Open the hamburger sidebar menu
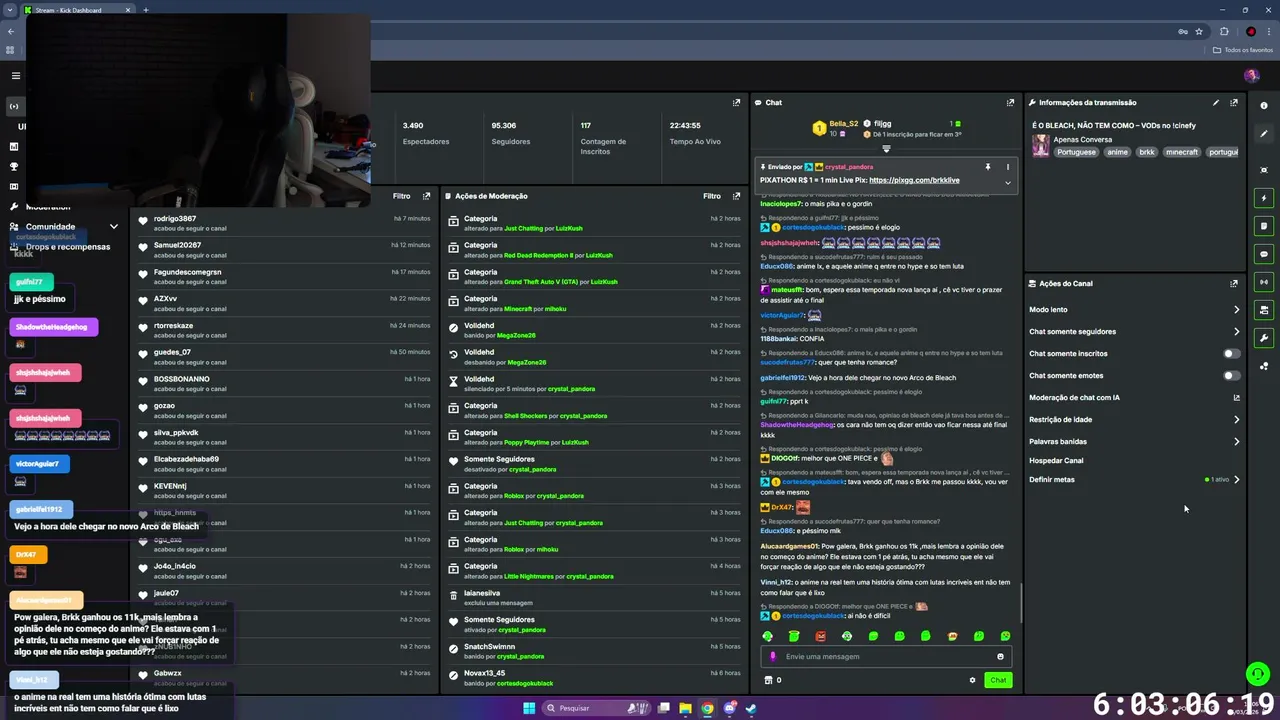This screenshot has width=1280, height=720. (15, 76)
